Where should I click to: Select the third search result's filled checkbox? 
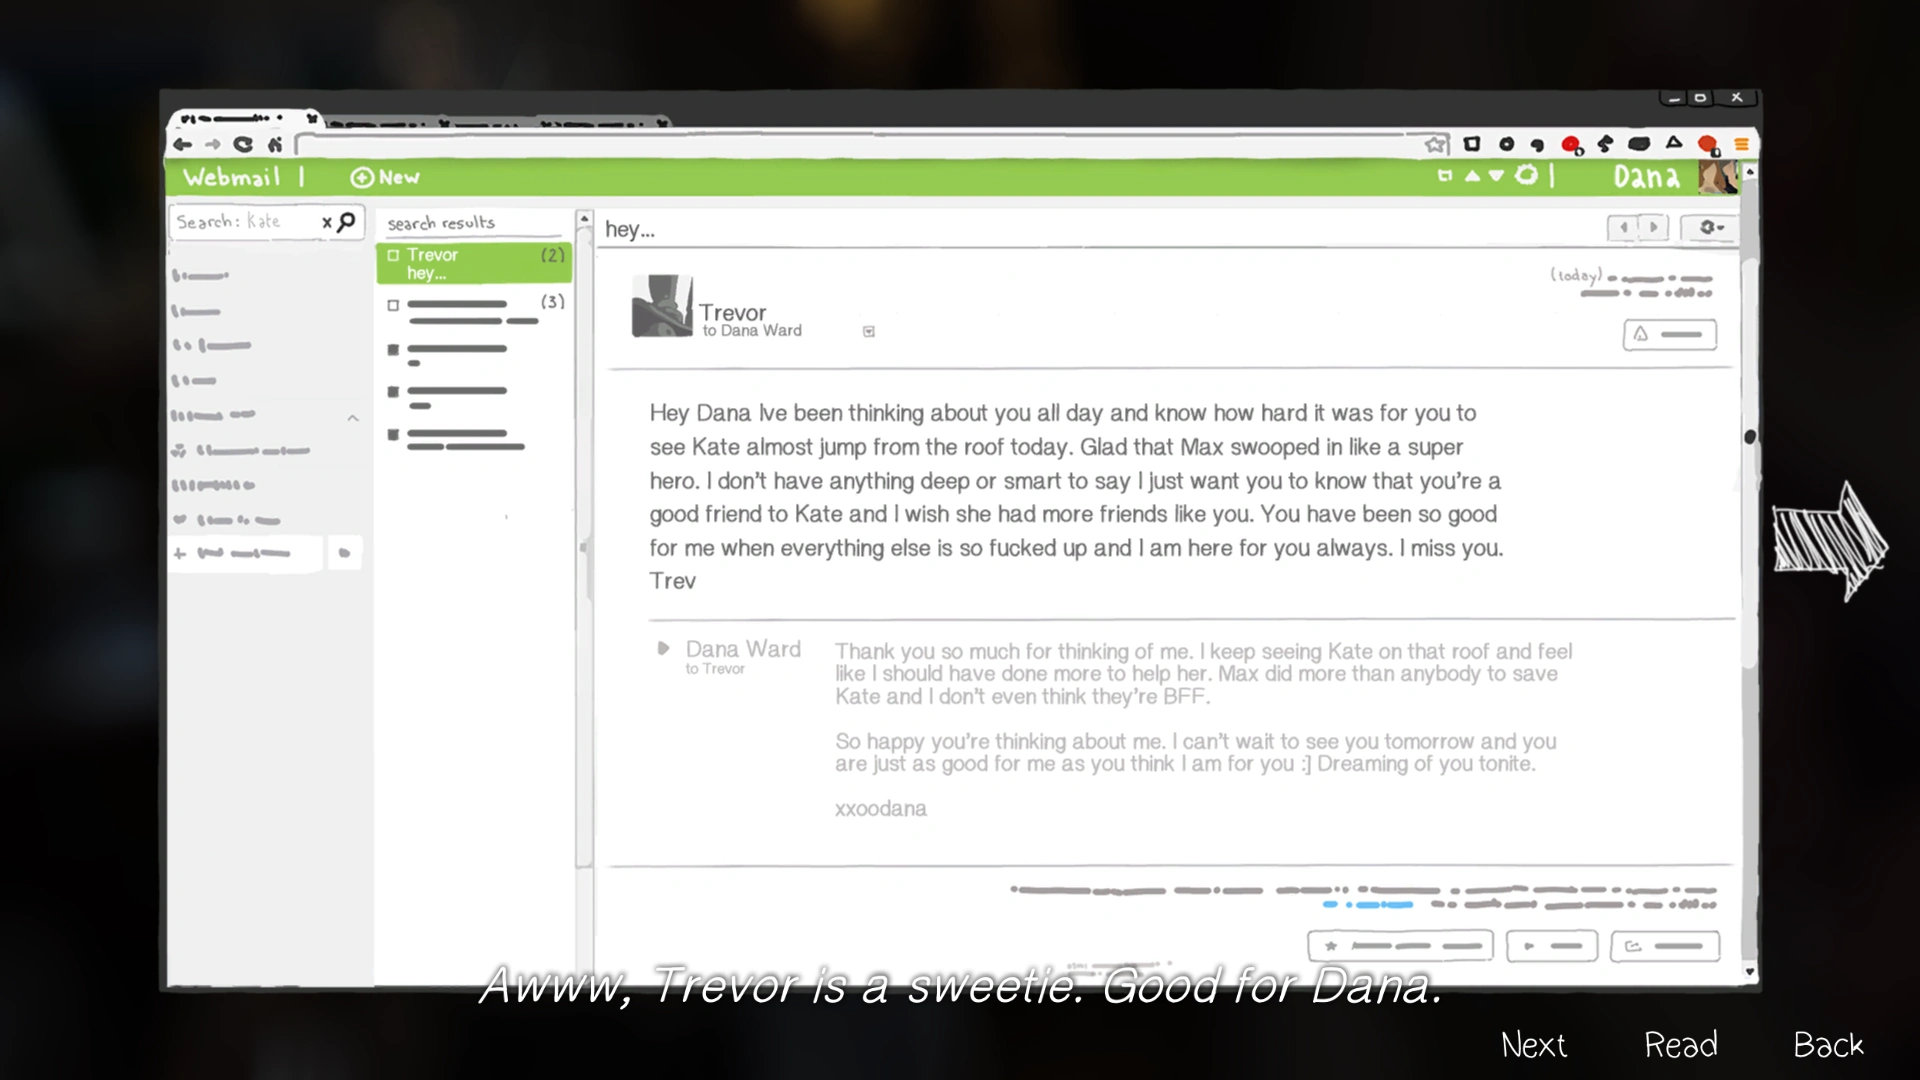point(393,350)
